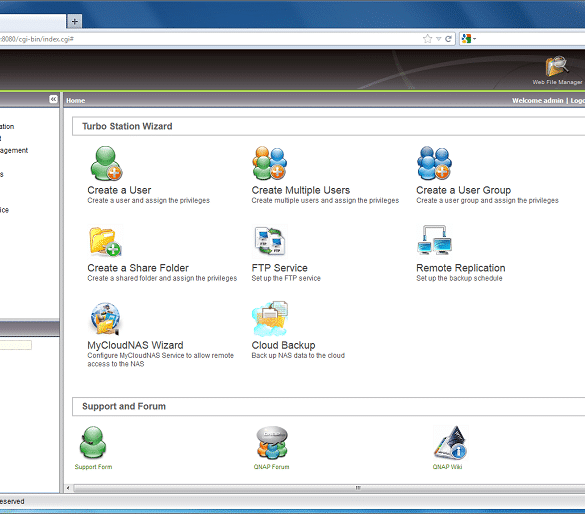Click the Google search engine icon

coord(466,39)
